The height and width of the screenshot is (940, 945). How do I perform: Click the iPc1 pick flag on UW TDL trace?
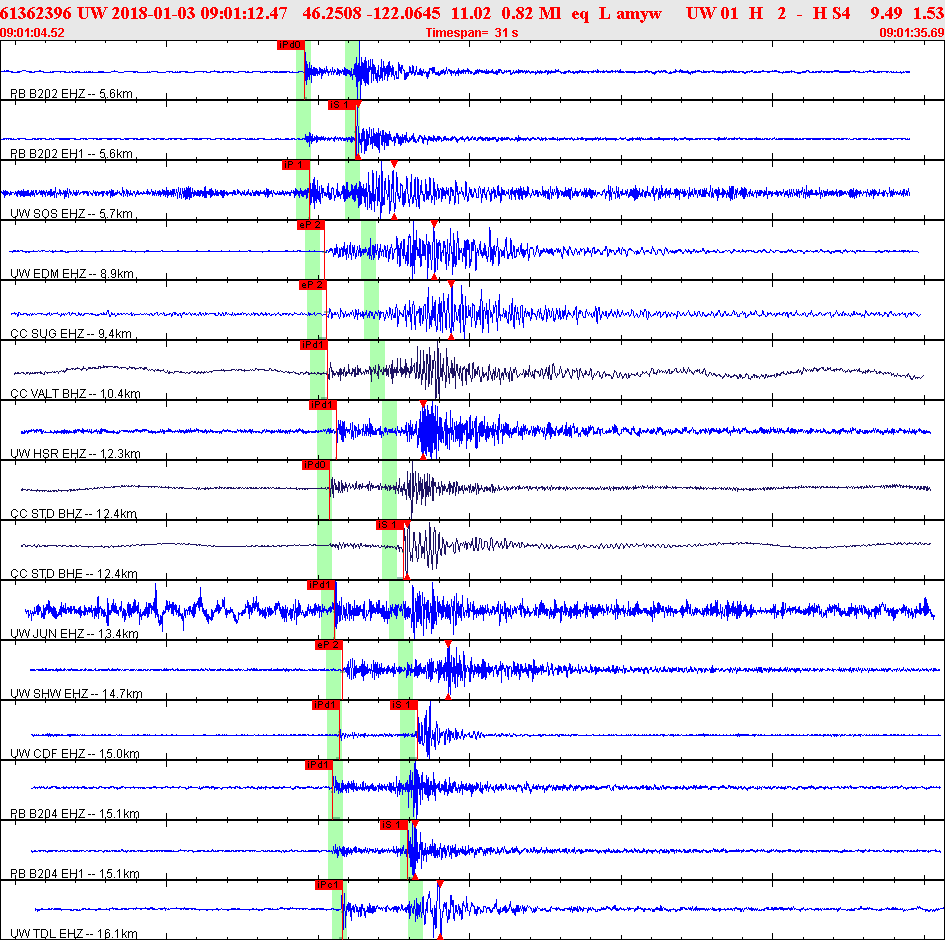coord(329,885)
